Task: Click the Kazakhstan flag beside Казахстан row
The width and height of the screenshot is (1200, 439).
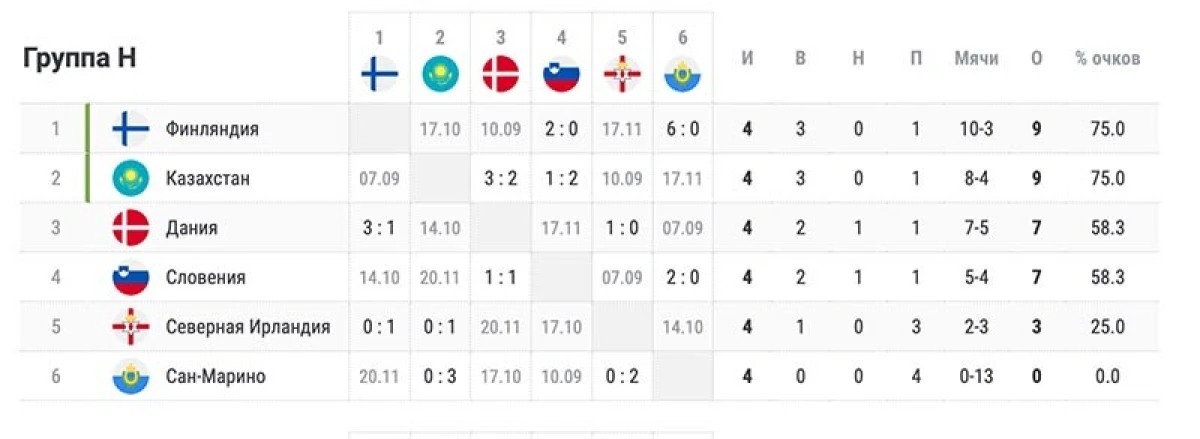Action: [x=131, y=178]
